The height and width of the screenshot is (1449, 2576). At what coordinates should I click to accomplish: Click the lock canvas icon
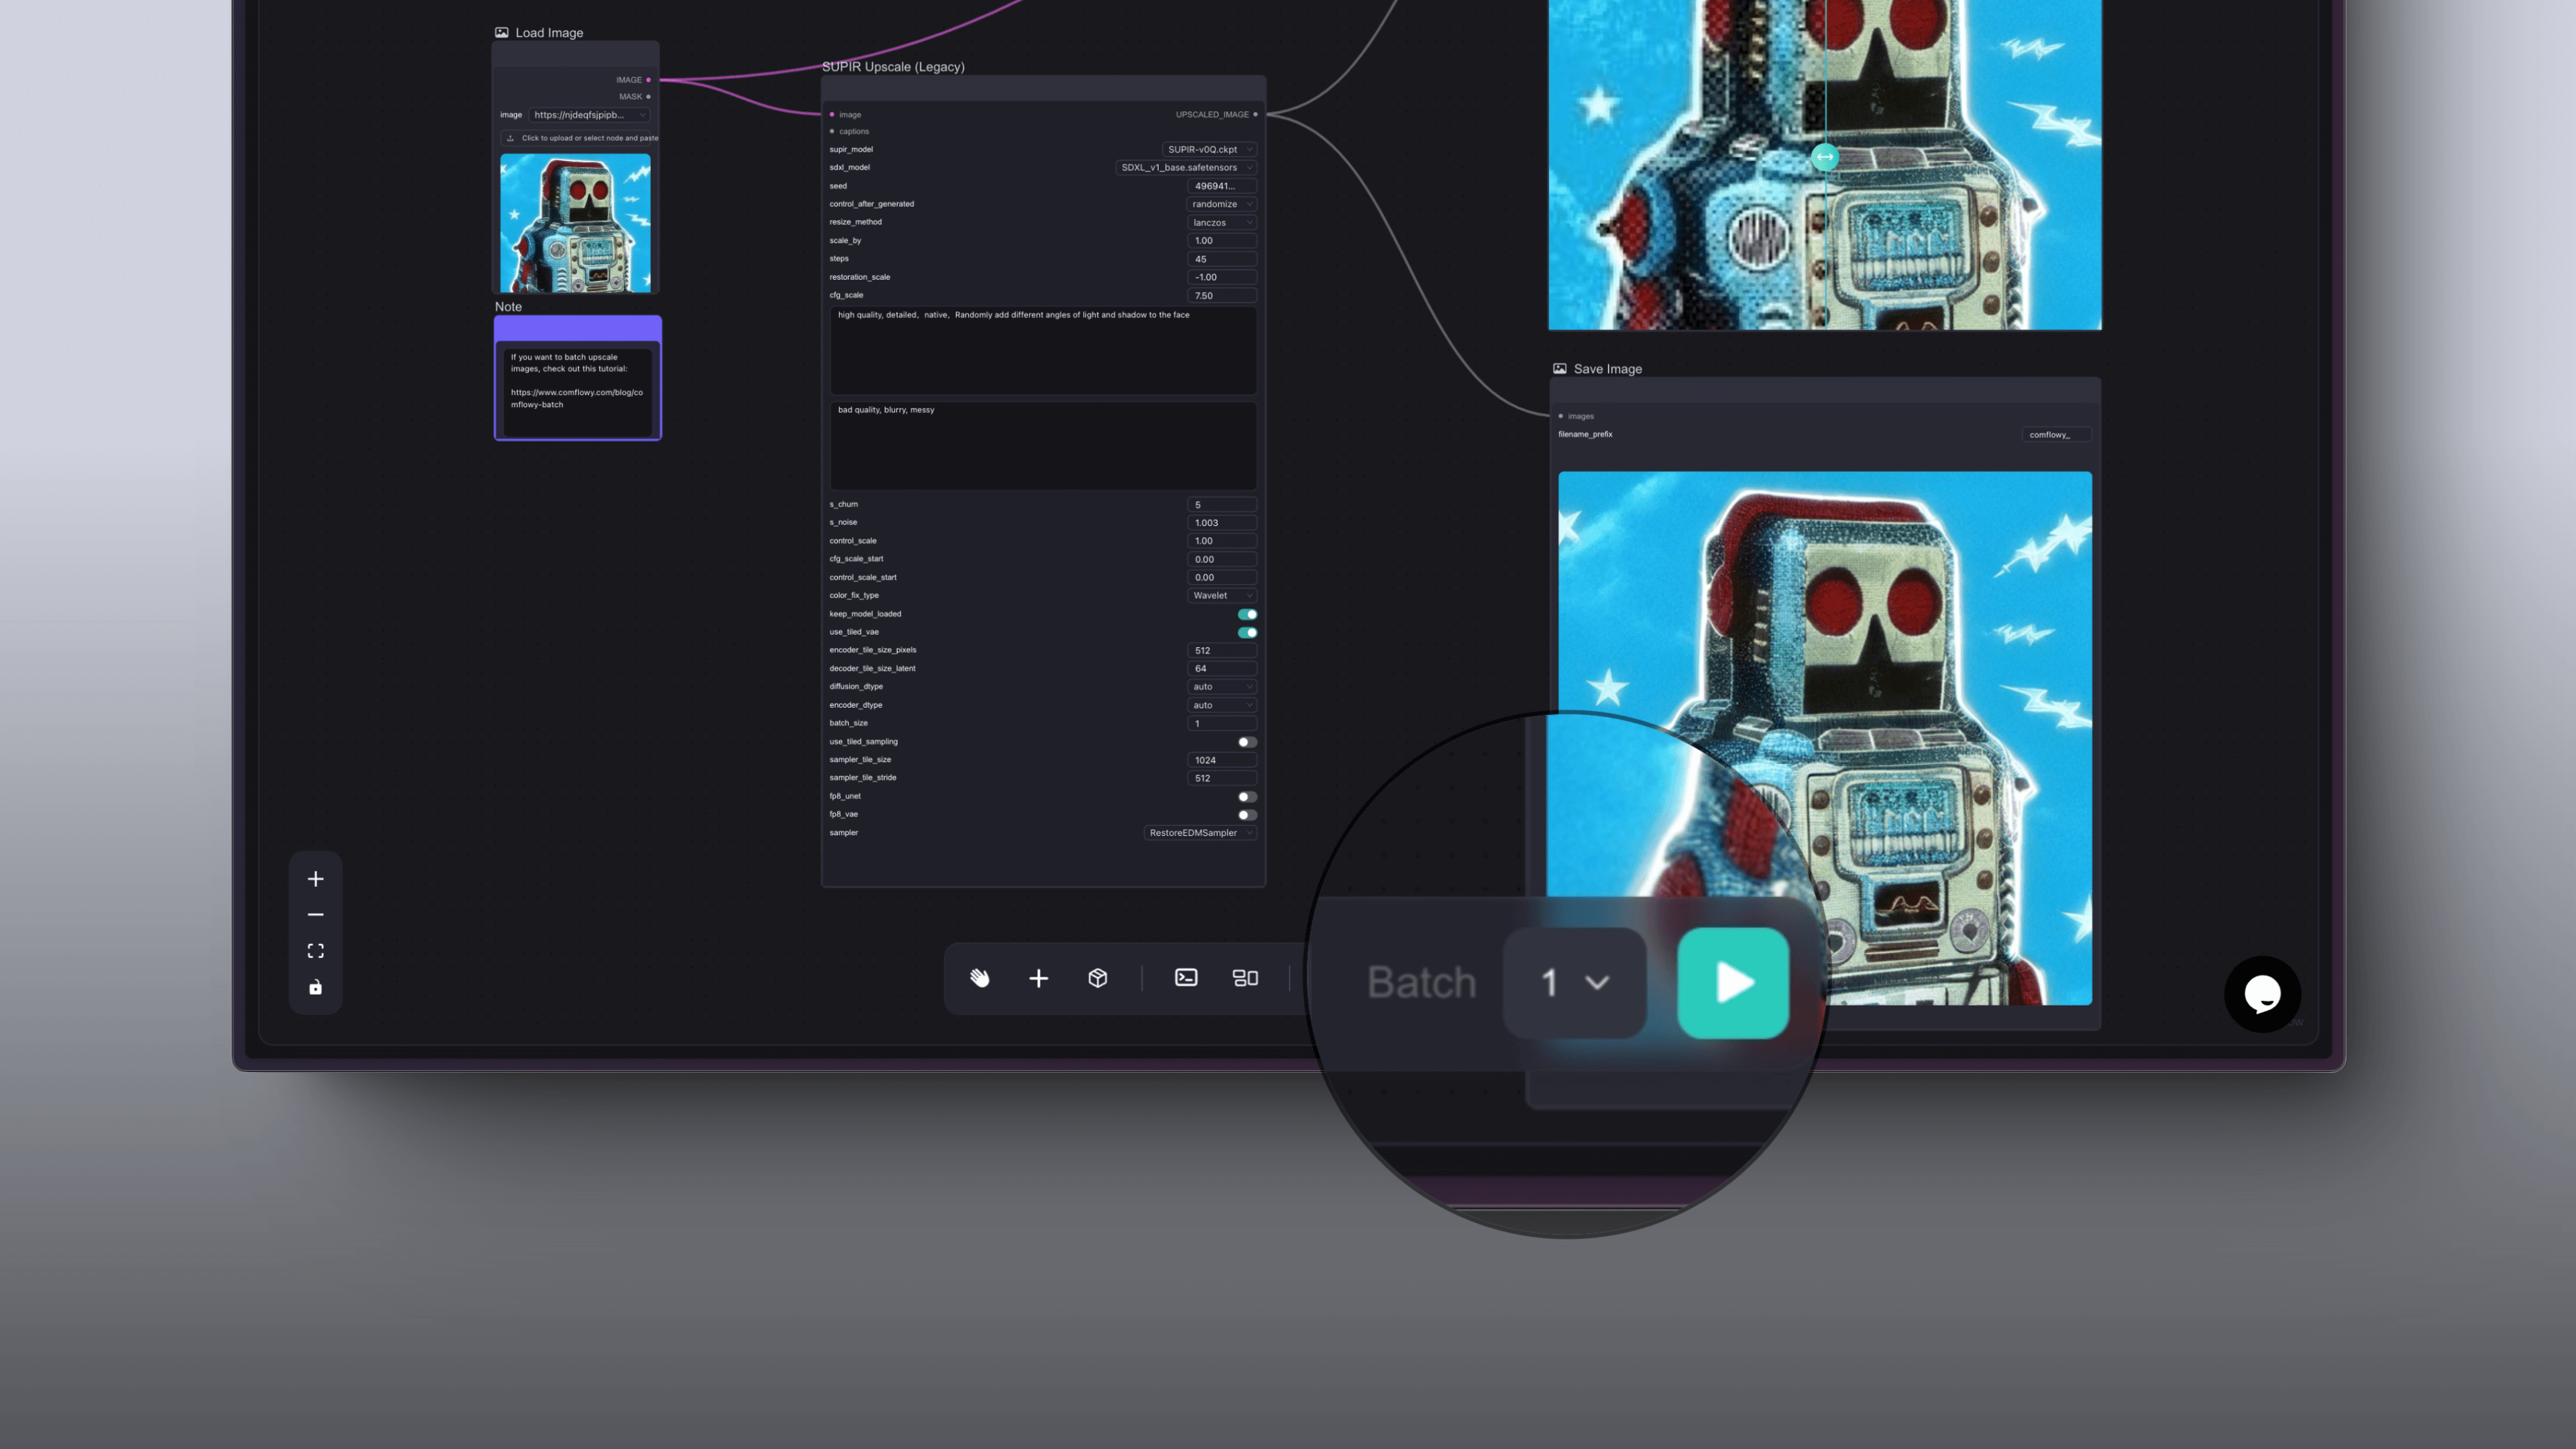pyautogui.click(x=315, y=987)
